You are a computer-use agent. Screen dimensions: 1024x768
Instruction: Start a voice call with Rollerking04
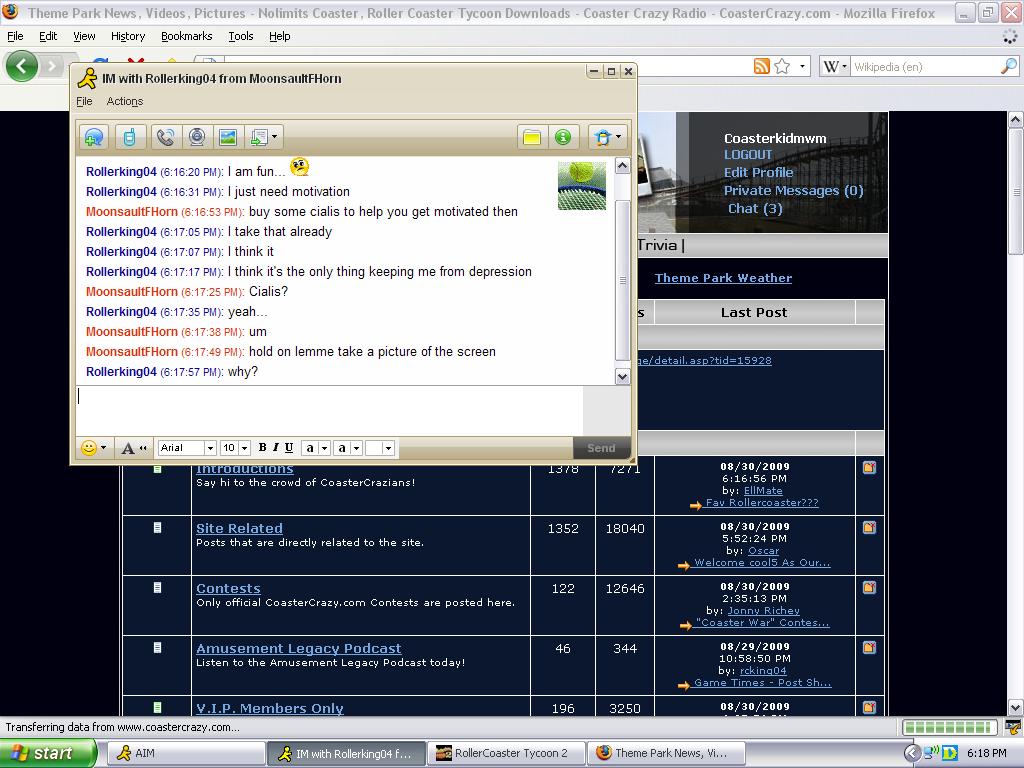(165, 137)
